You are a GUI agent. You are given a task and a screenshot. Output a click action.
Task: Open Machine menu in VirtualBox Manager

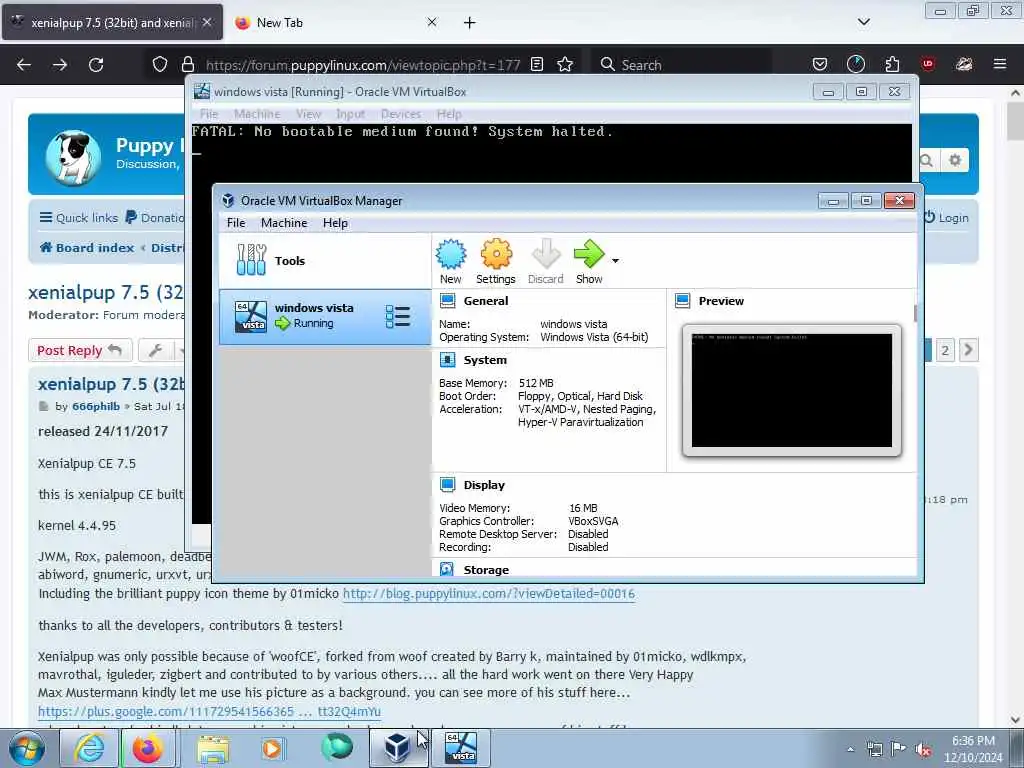[284, 223]
